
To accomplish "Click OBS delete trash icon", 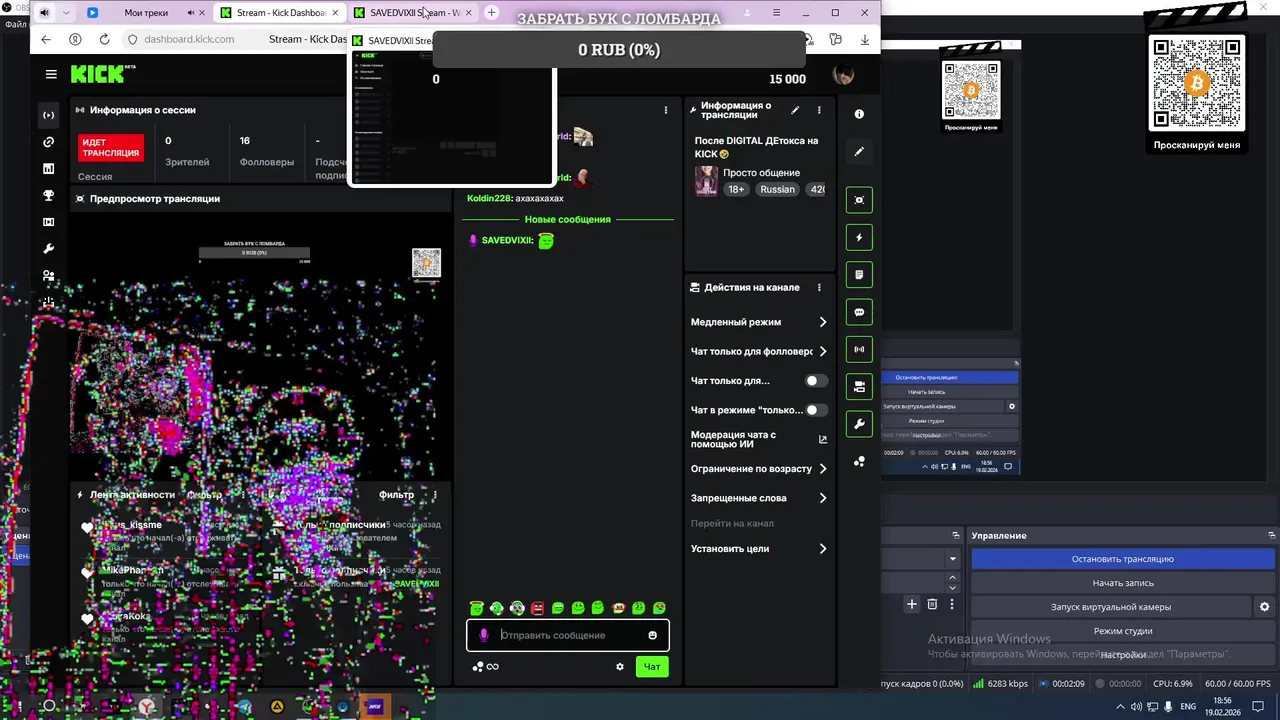I will click(x=932, y=604).
